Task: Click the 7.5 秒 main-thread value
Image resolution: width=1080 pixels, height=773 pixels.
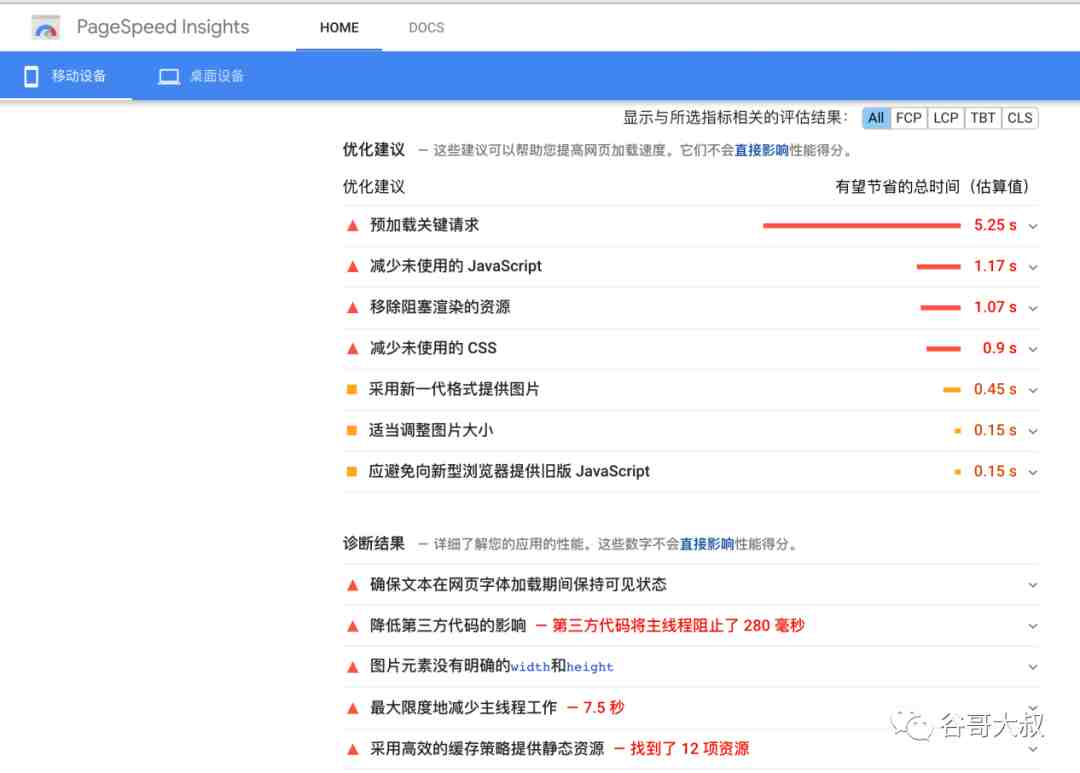Action: (603, 708)
